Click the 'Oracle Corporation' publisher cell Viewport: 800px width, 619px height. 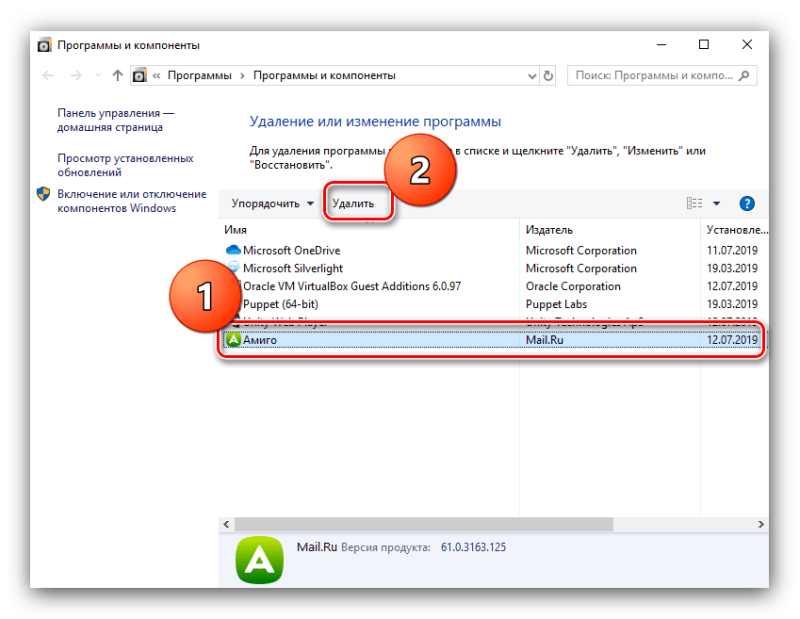(573, 286)
